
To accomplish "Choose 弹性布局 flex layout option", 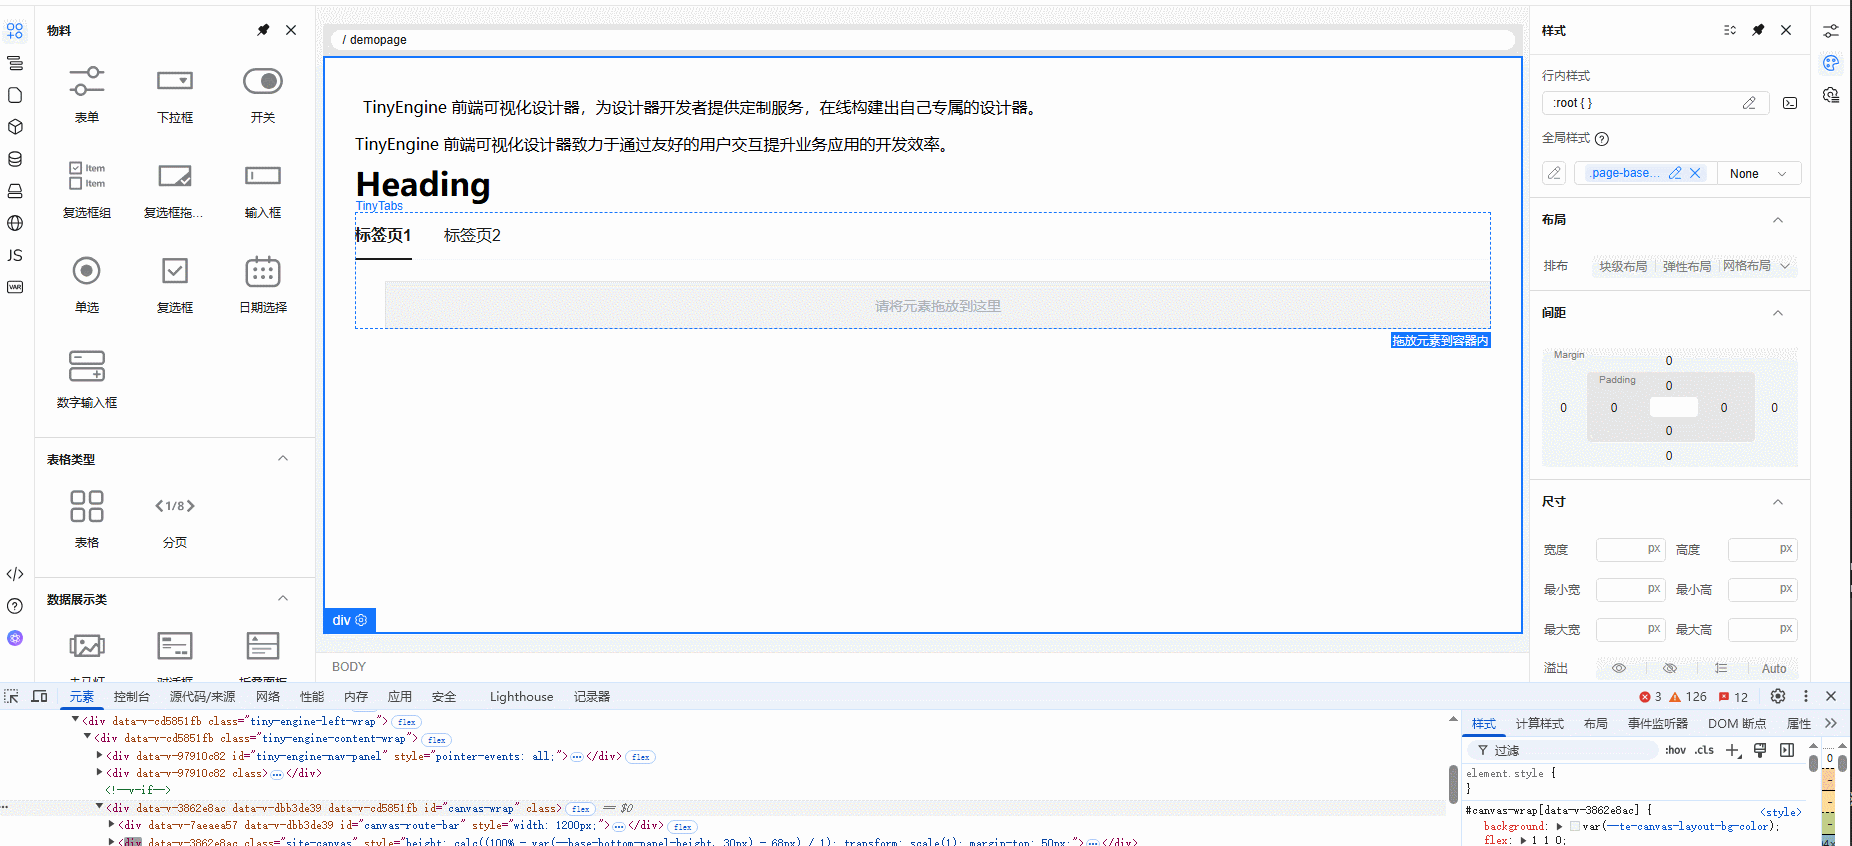I will pos(1687,266).
